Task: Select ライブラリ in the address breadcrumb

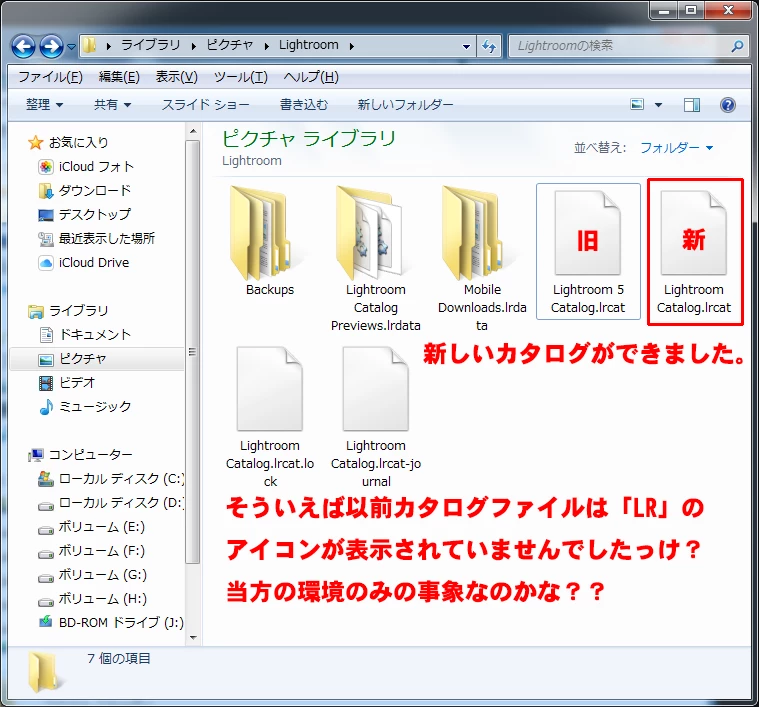Action: pos(150,45)
